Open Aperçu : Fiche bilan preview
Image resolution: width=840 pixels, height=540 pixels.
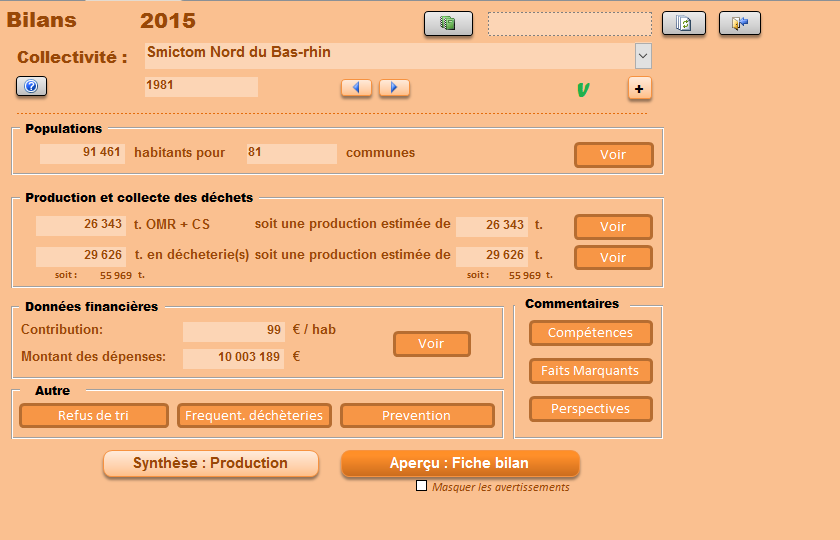click(460, 464)
